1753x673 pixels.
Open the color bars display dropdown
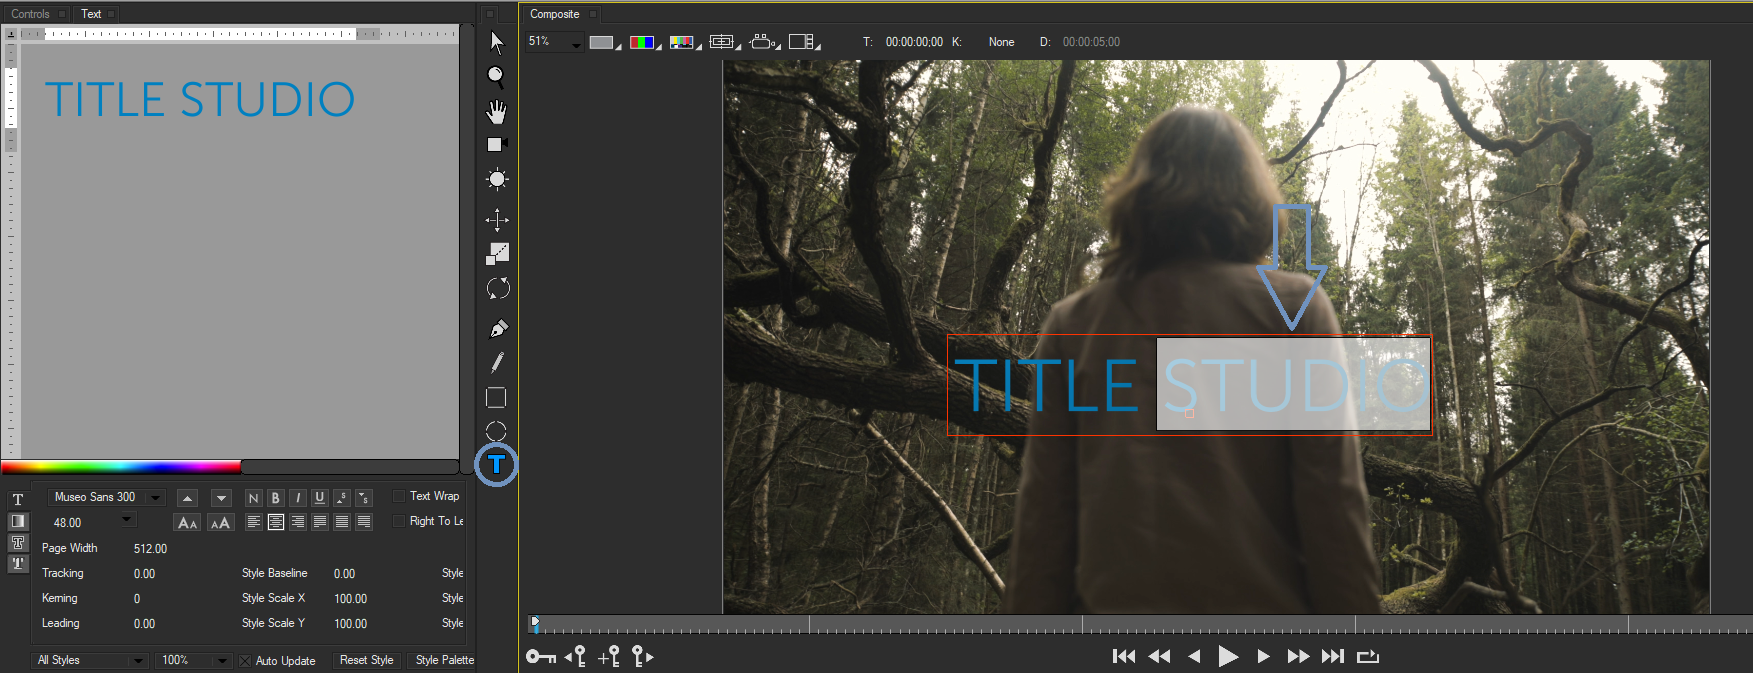[685, 42]
